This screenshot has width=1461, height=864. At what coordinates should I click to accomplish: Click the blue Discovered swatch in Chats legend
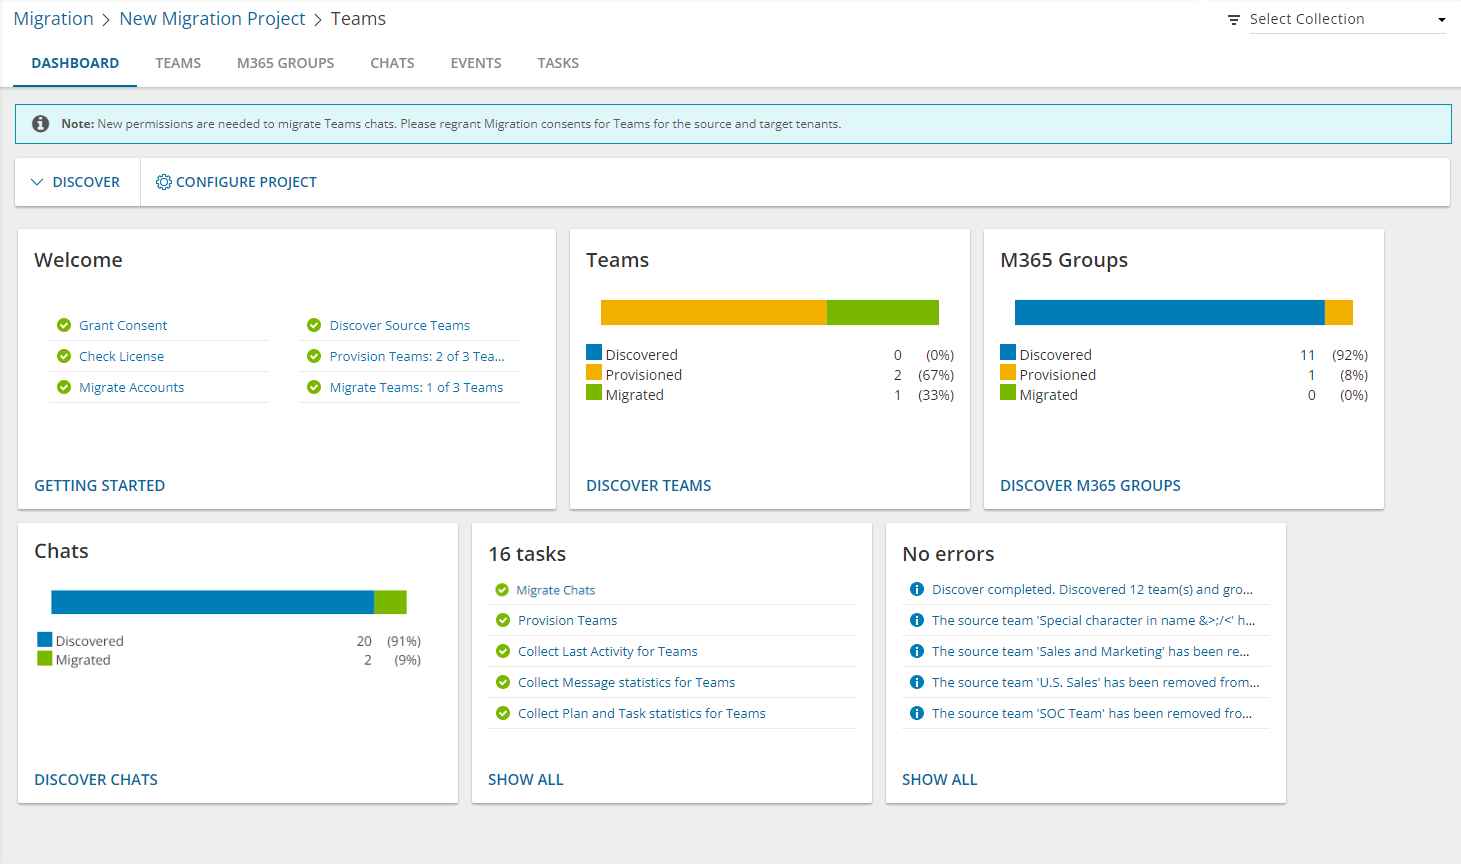(45, 640)
